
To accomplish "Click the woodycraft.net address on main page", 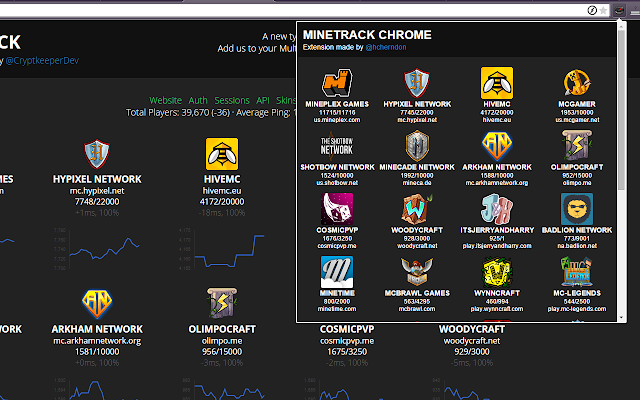I will tap(472, 341).
